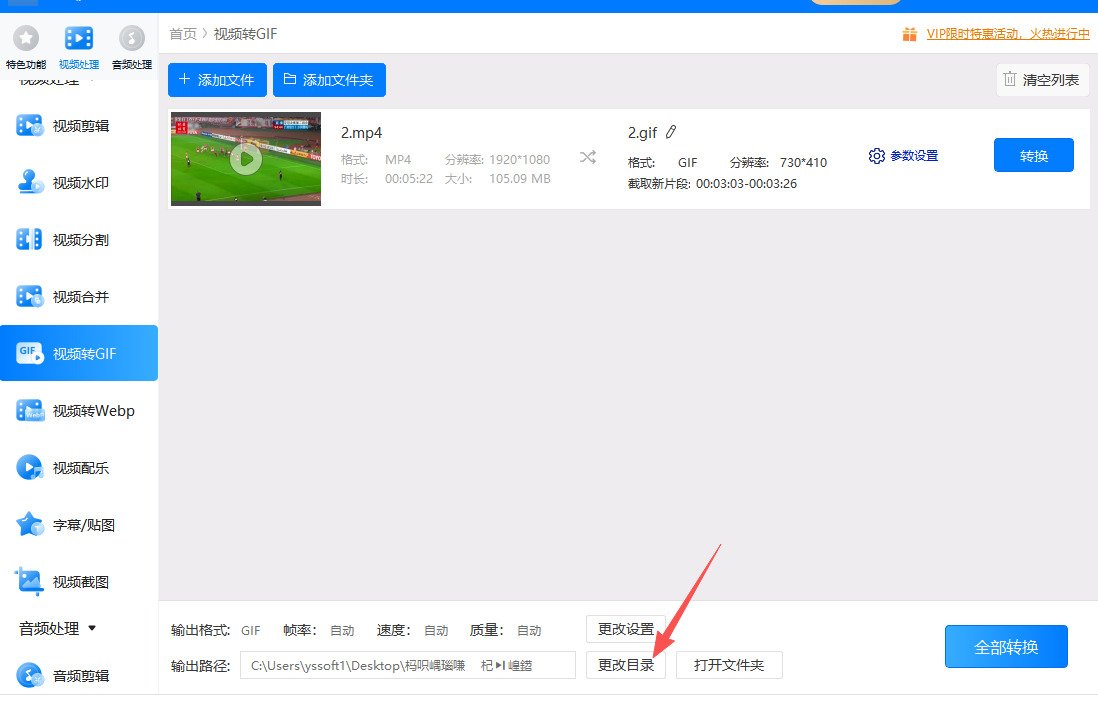Image resolution: width=1098 pixels, height=701 pixels.
Task: Click the 添加文件 button
Action: point(217,80)
